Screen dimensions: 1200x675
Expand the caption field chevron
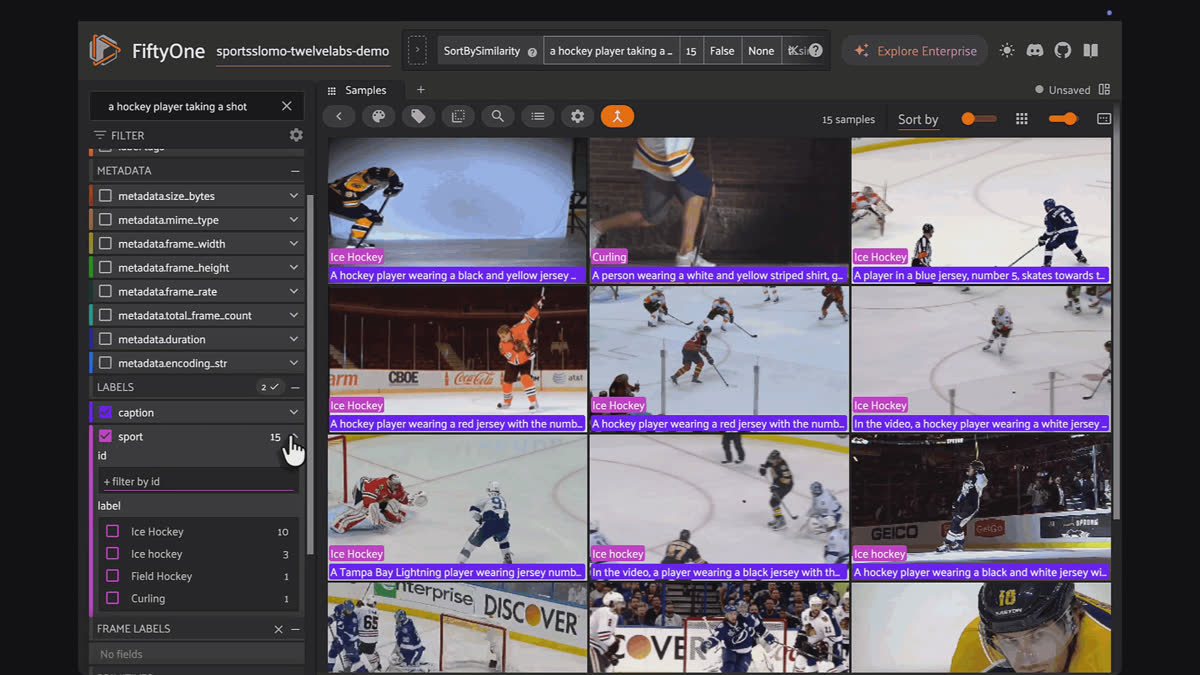[x=294, y=412]
